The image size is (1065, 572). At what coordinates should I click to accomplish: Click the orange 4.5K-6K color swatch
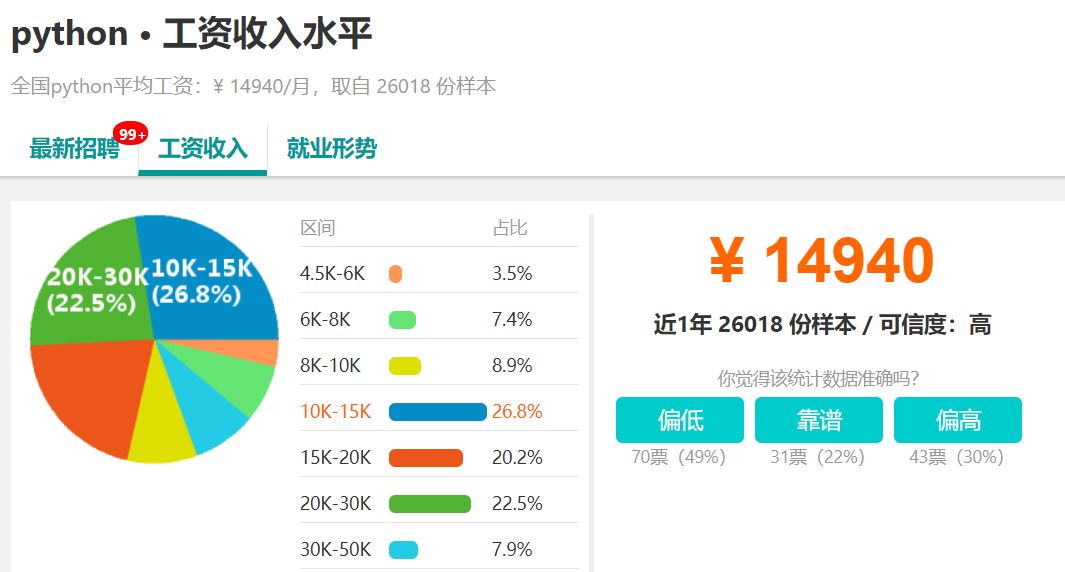click(x=395, y=274)
